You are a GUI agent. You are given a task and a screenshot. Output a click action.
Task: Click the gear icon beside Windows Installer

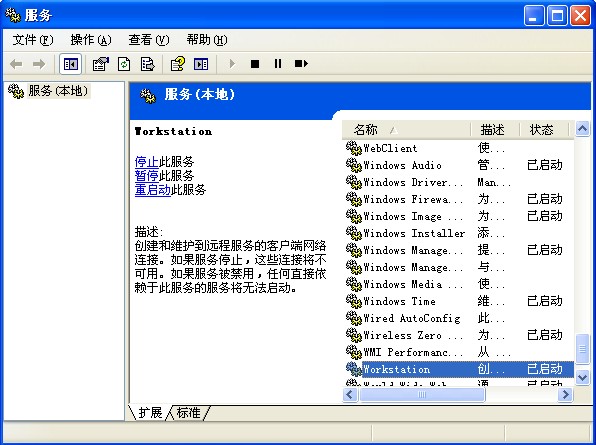pyautogui.click(x=353, y=233)
